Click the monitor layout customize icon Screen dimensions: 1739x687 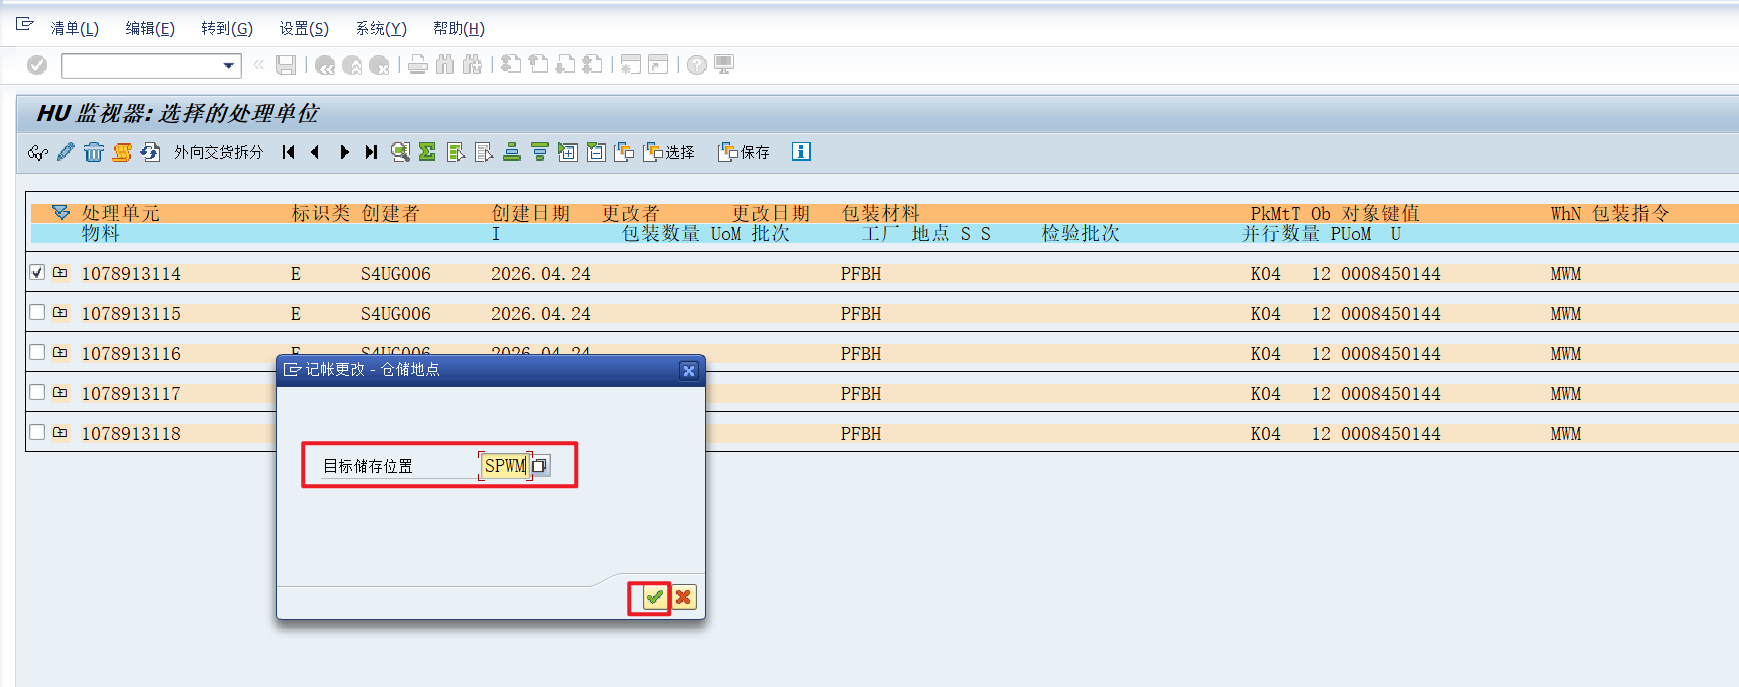pos(724,65)
